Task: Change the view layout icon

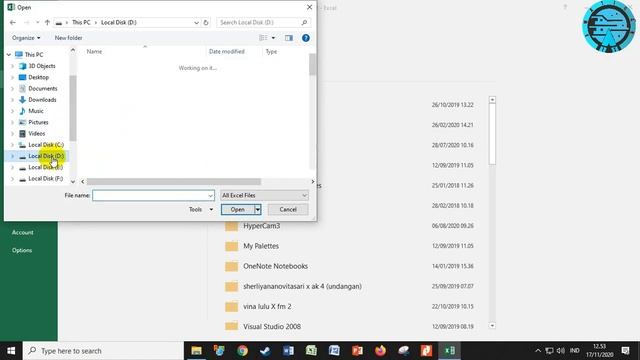Action: pos(263,38)
